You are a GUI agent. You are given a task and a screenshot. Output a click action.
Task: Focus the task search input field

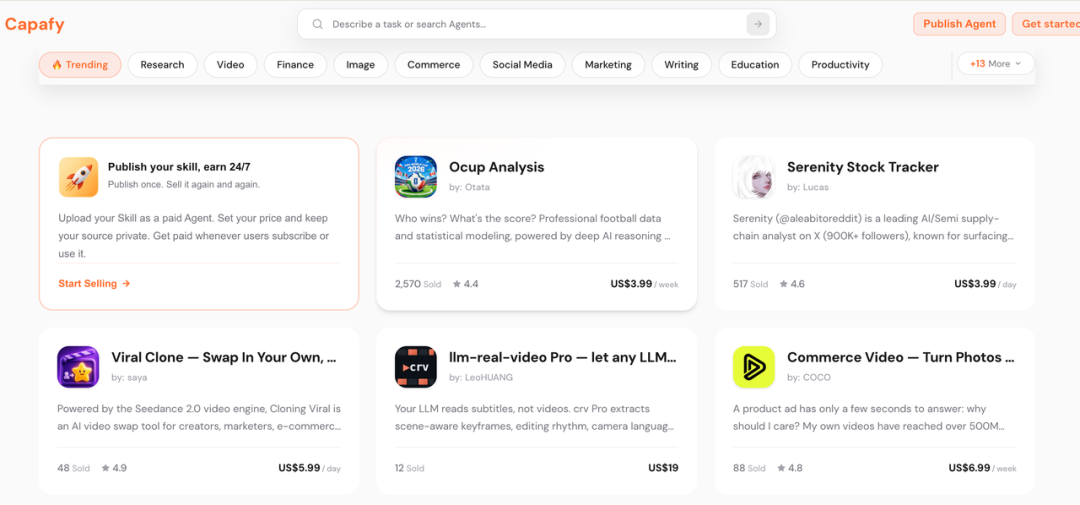pyautogui.click(x=536, y=24)
